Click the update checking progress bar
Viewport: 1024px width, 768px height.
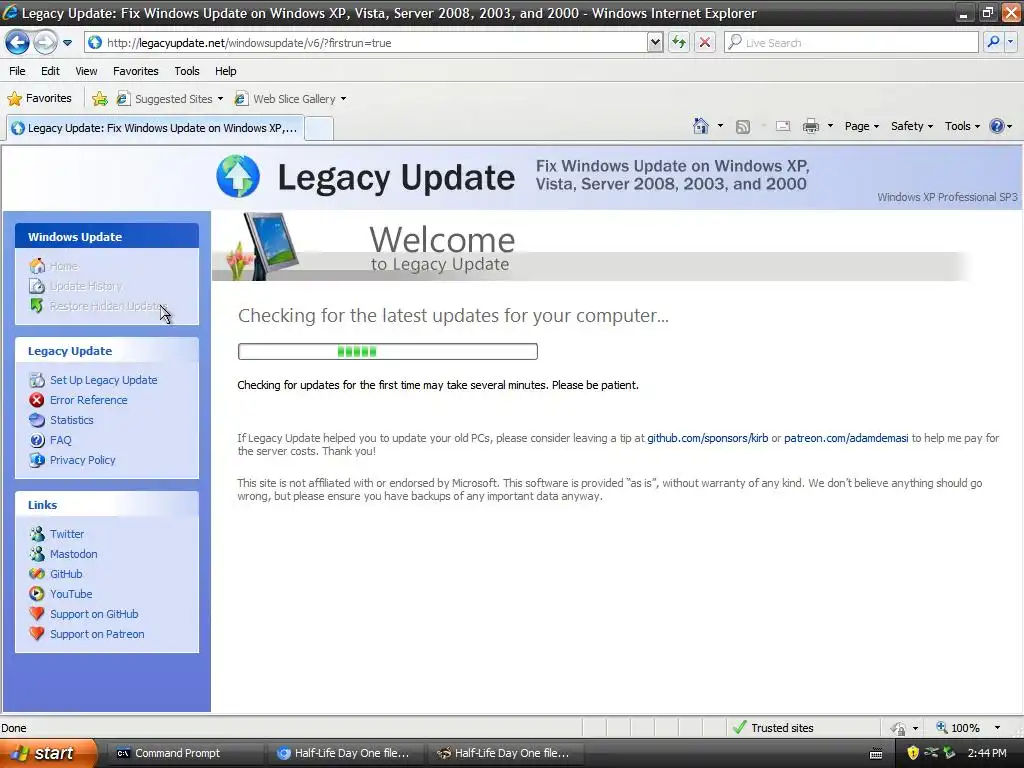coord(388,351)
